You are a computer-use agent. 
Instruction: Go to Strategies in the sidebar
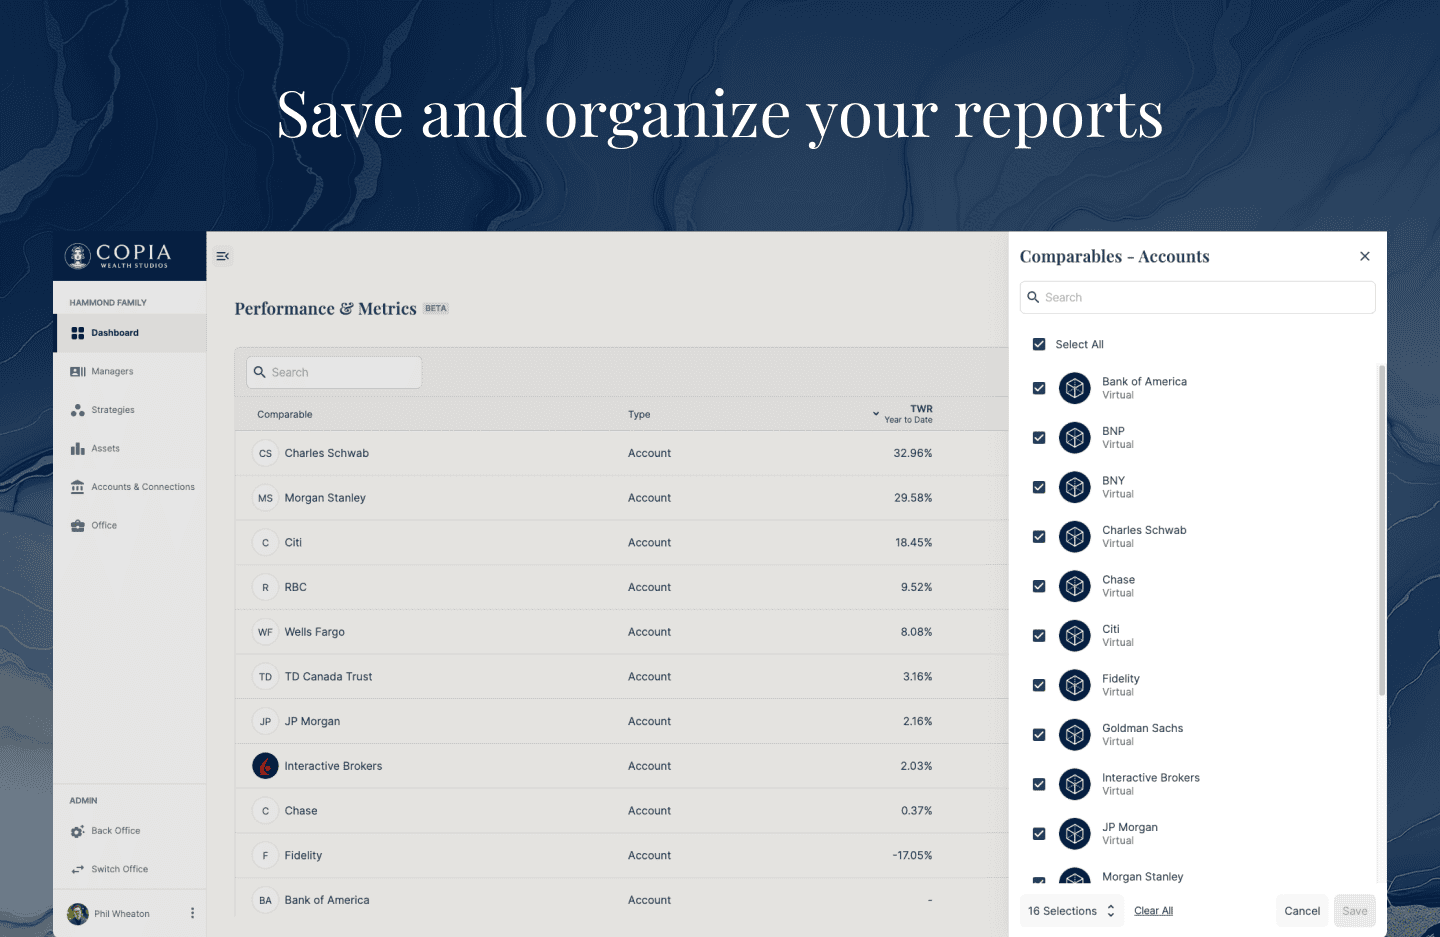pyautogui.click(x=130, y=410)
